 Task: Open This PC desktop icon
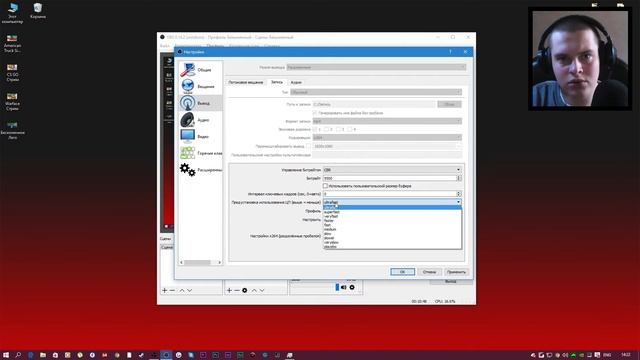(12, 13)
